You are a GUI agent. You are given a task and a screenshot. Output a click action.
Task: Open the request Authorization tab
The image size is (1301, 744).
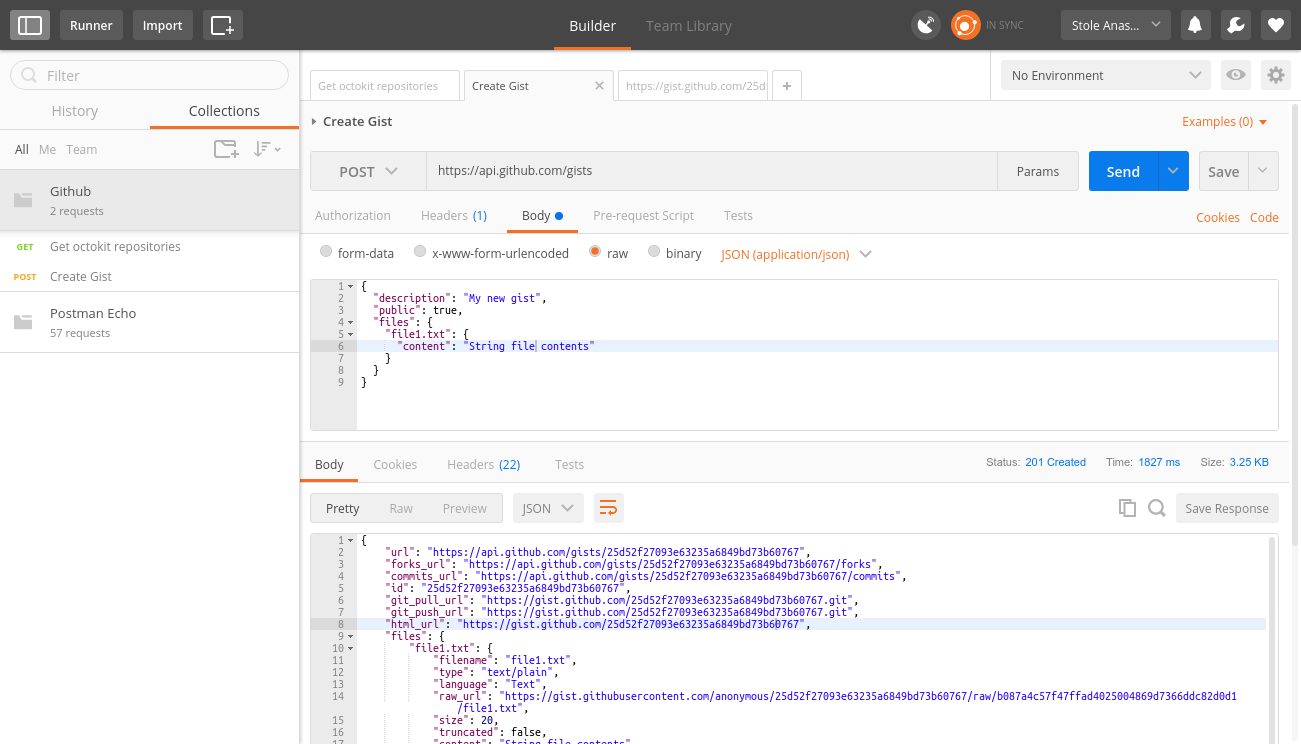click(353, 215)
